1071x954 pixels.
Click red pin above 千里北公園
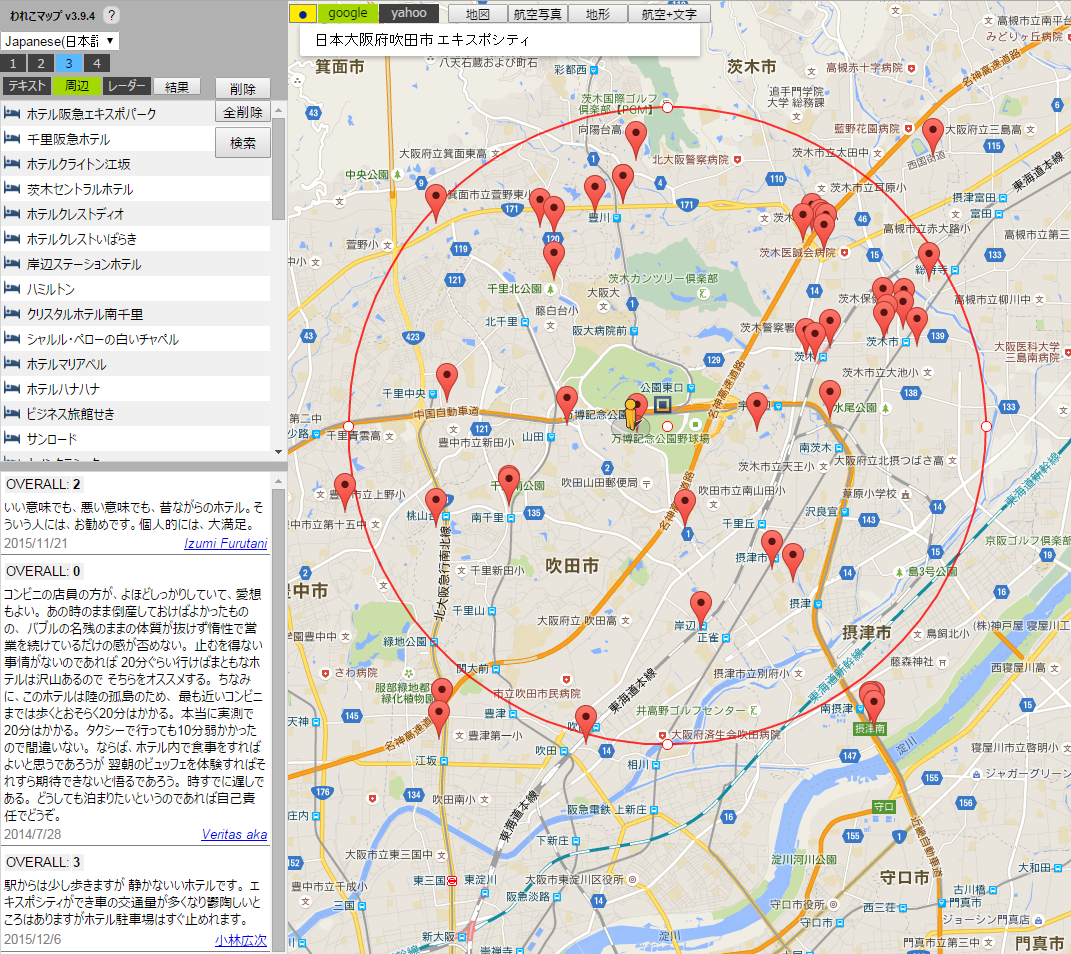click(x=553, y=259)
